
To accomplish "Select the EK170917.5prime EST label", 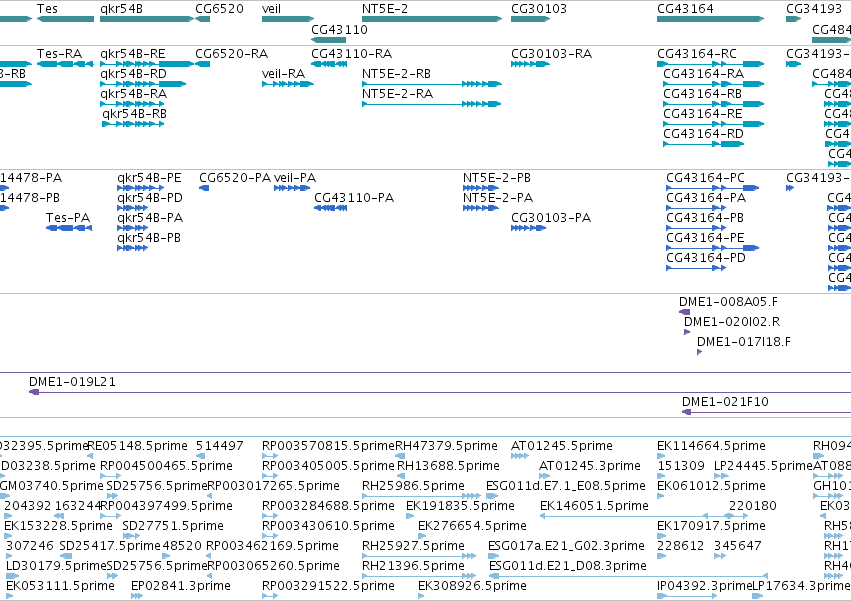I will coord(712,526).
